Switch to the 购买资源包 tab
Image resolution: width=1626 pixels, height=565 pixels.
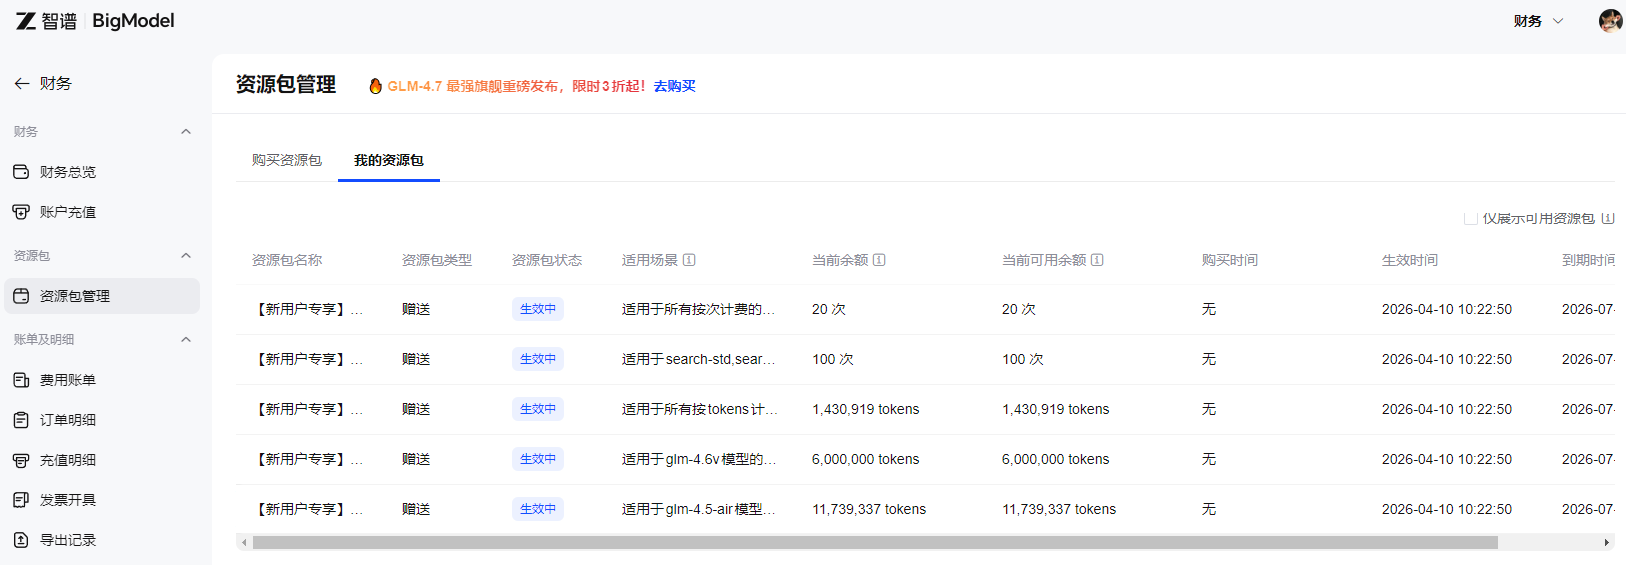coord(287,160)
